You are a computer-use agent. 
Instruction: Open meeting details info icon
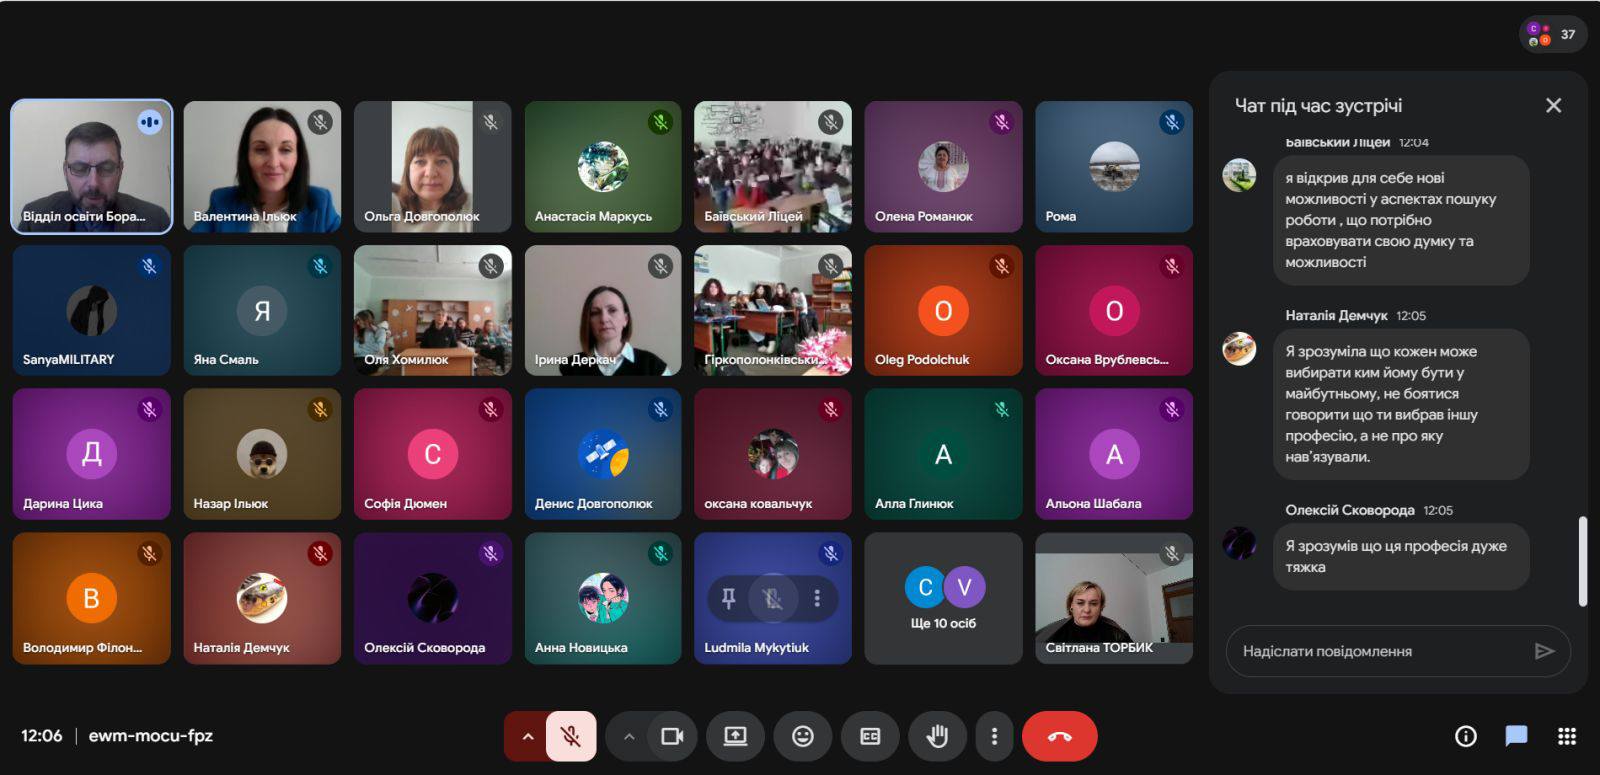(x=1465, y=737)
